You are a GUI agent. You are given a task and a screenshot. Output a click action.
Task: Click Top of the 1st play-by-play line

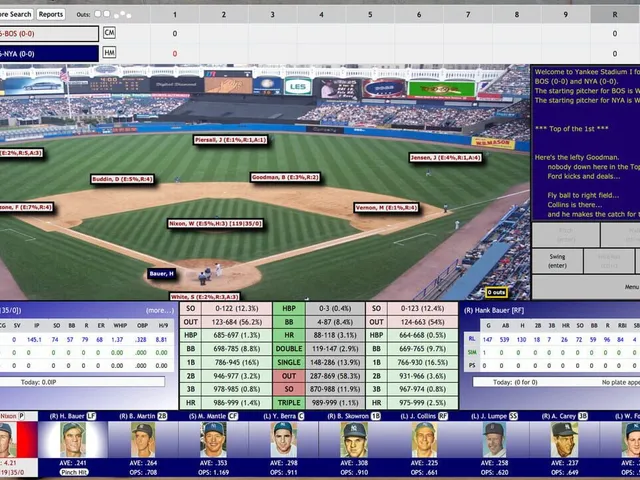pos(571,129)
